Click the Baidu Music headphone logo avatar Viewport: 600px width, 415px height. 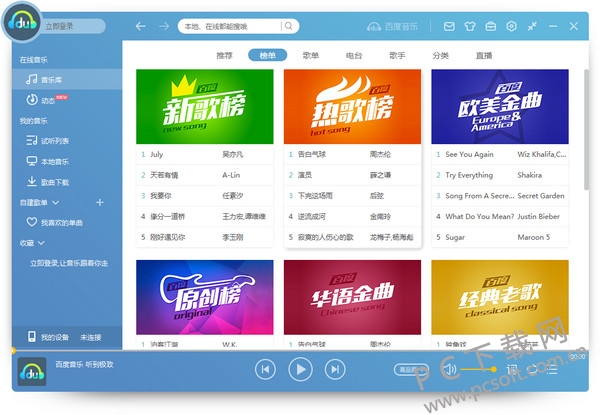tap(22, 23)
